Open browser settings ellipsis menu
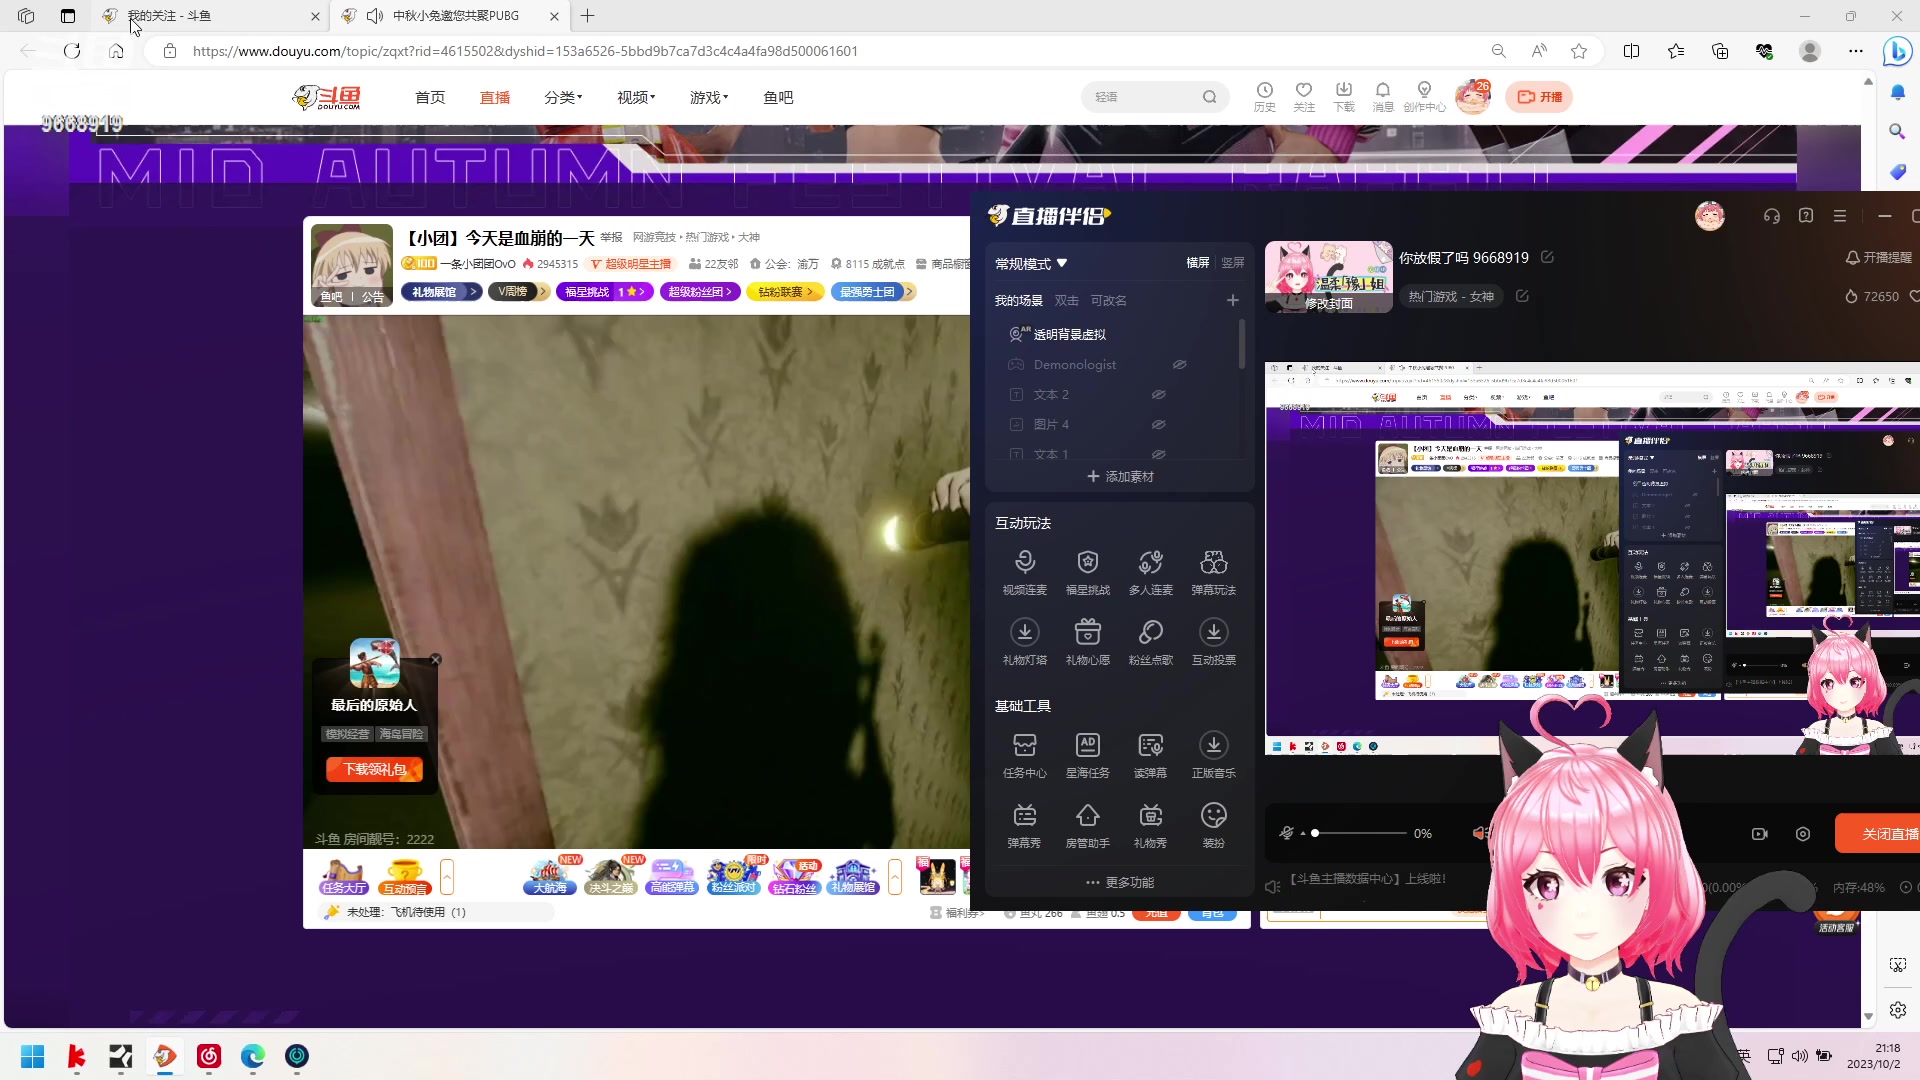Screen dimensions: 1920x1080 [x=1855, y=51]
